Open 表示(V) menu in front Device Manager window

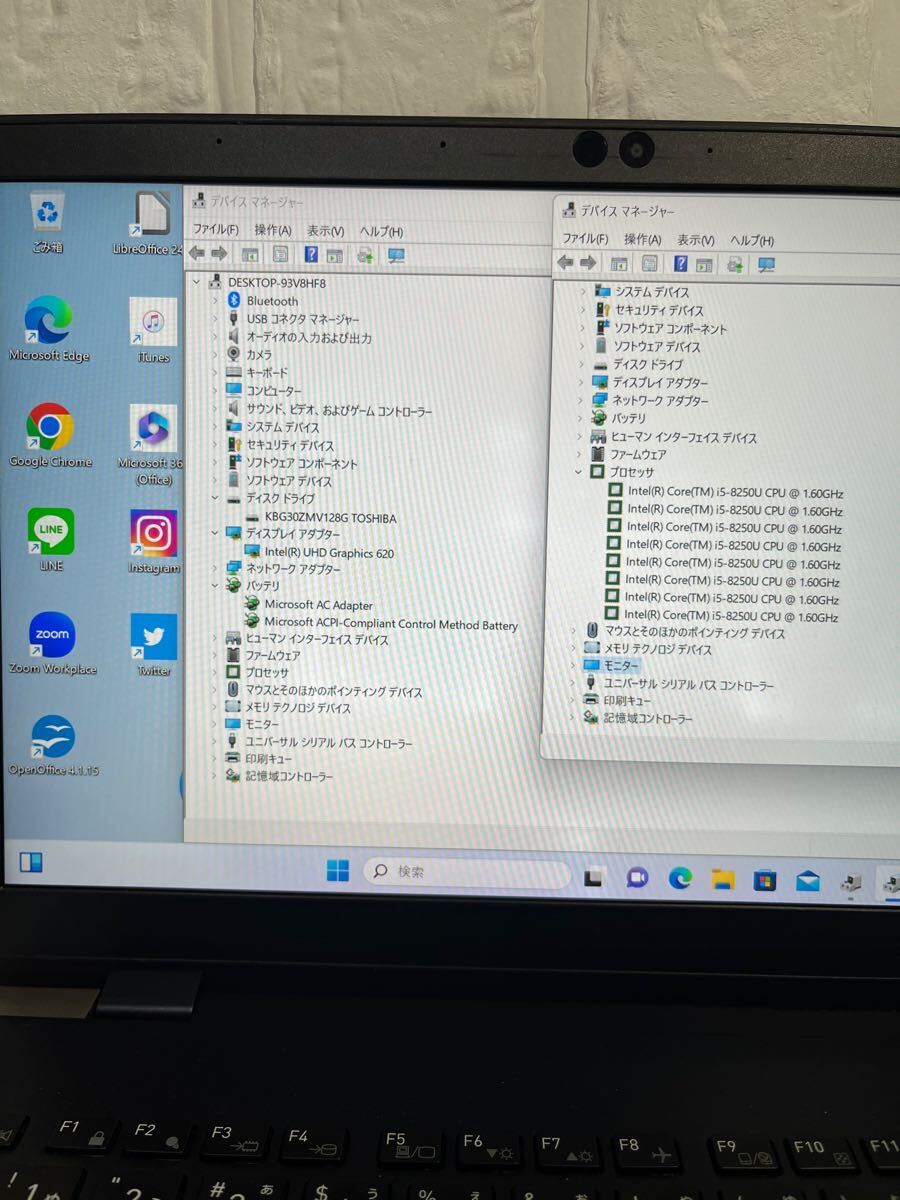[x=695, y=240]
